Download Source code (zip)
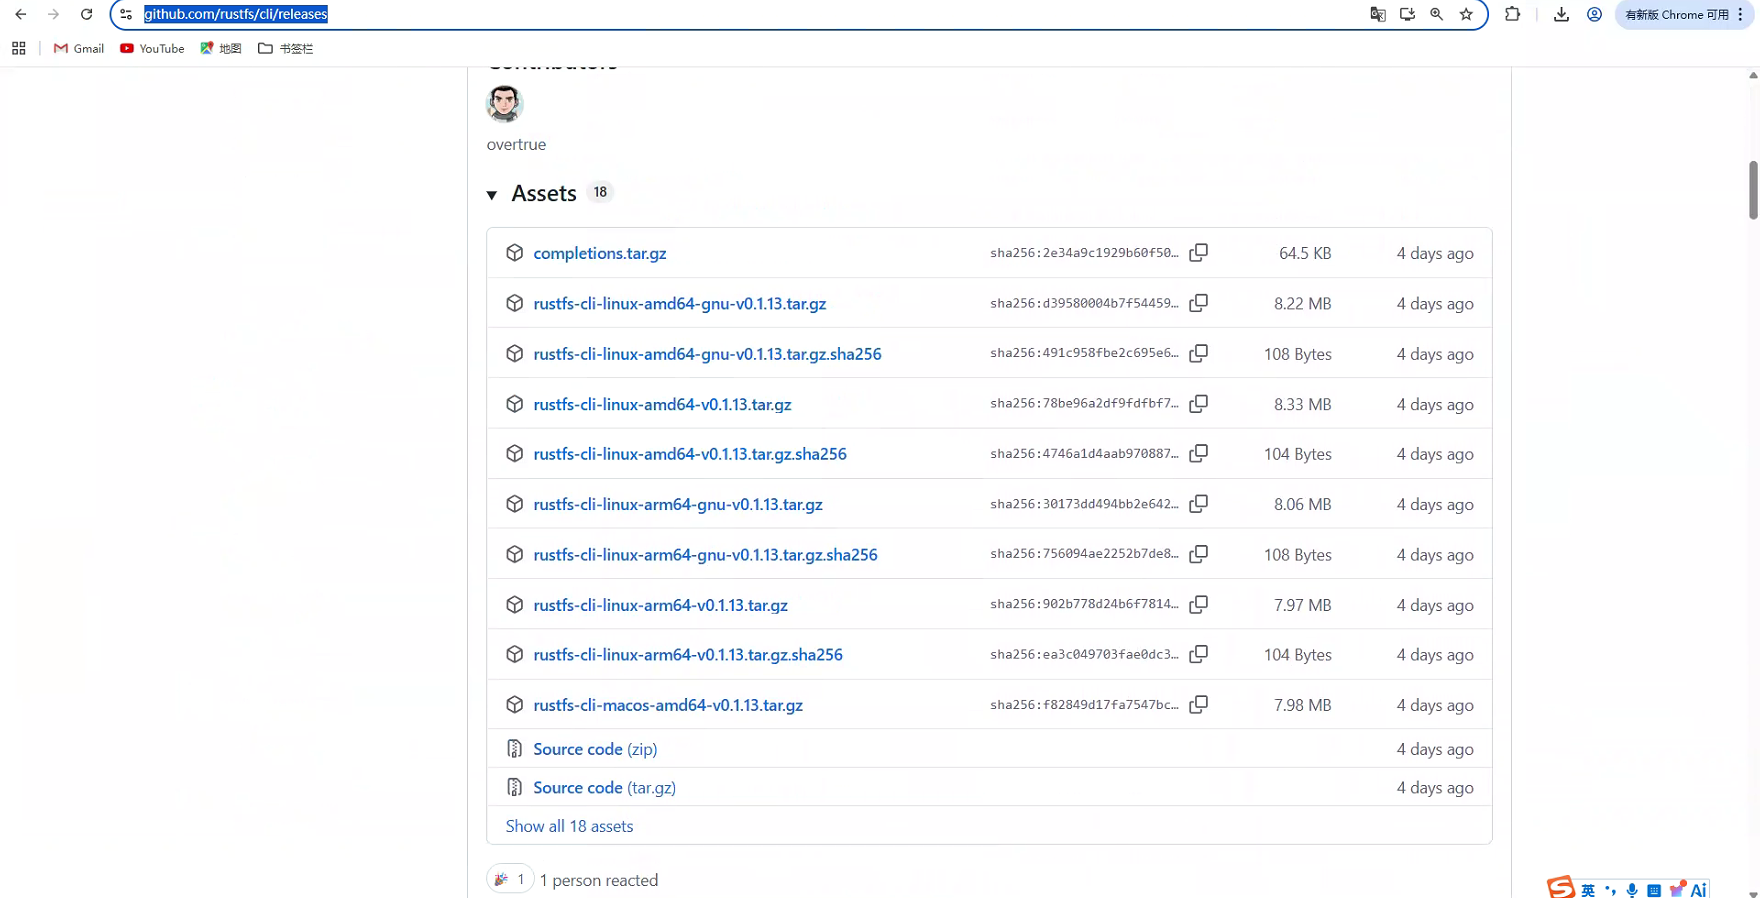This screenshot has width=1760, height=898. click(595, 749)
